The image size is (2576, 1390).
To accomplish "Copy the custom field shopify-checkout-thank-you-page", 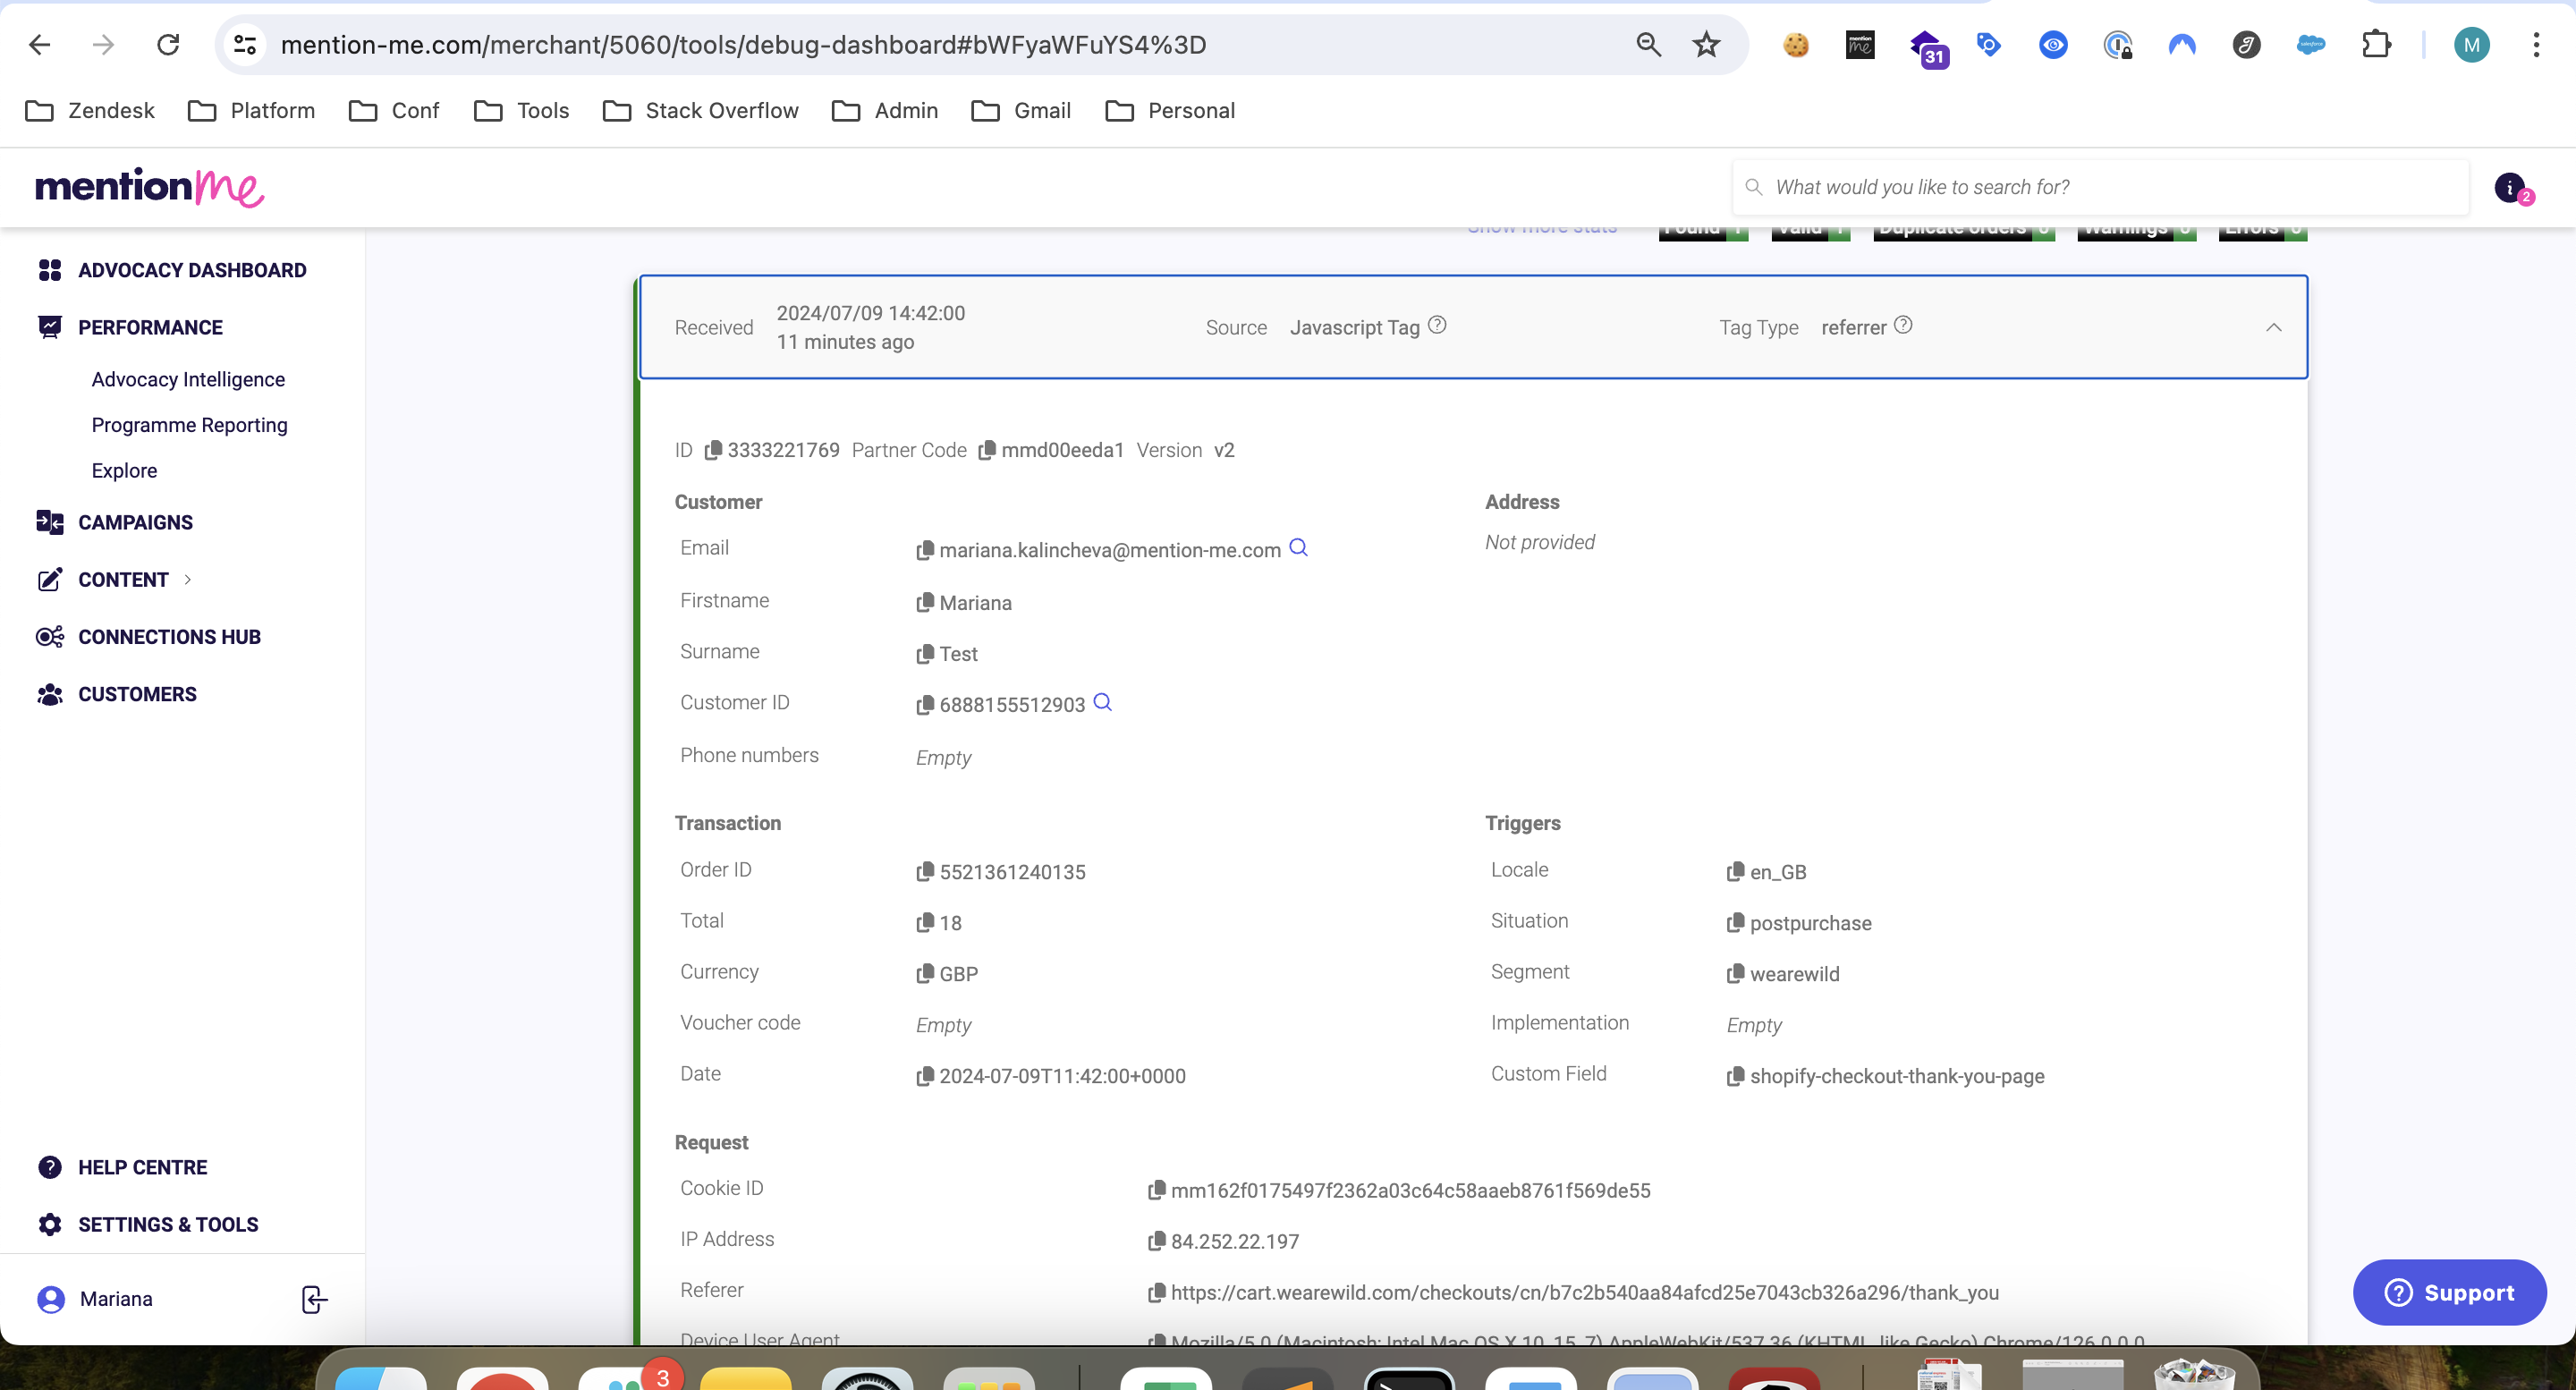I will tap(1735, 1076).
